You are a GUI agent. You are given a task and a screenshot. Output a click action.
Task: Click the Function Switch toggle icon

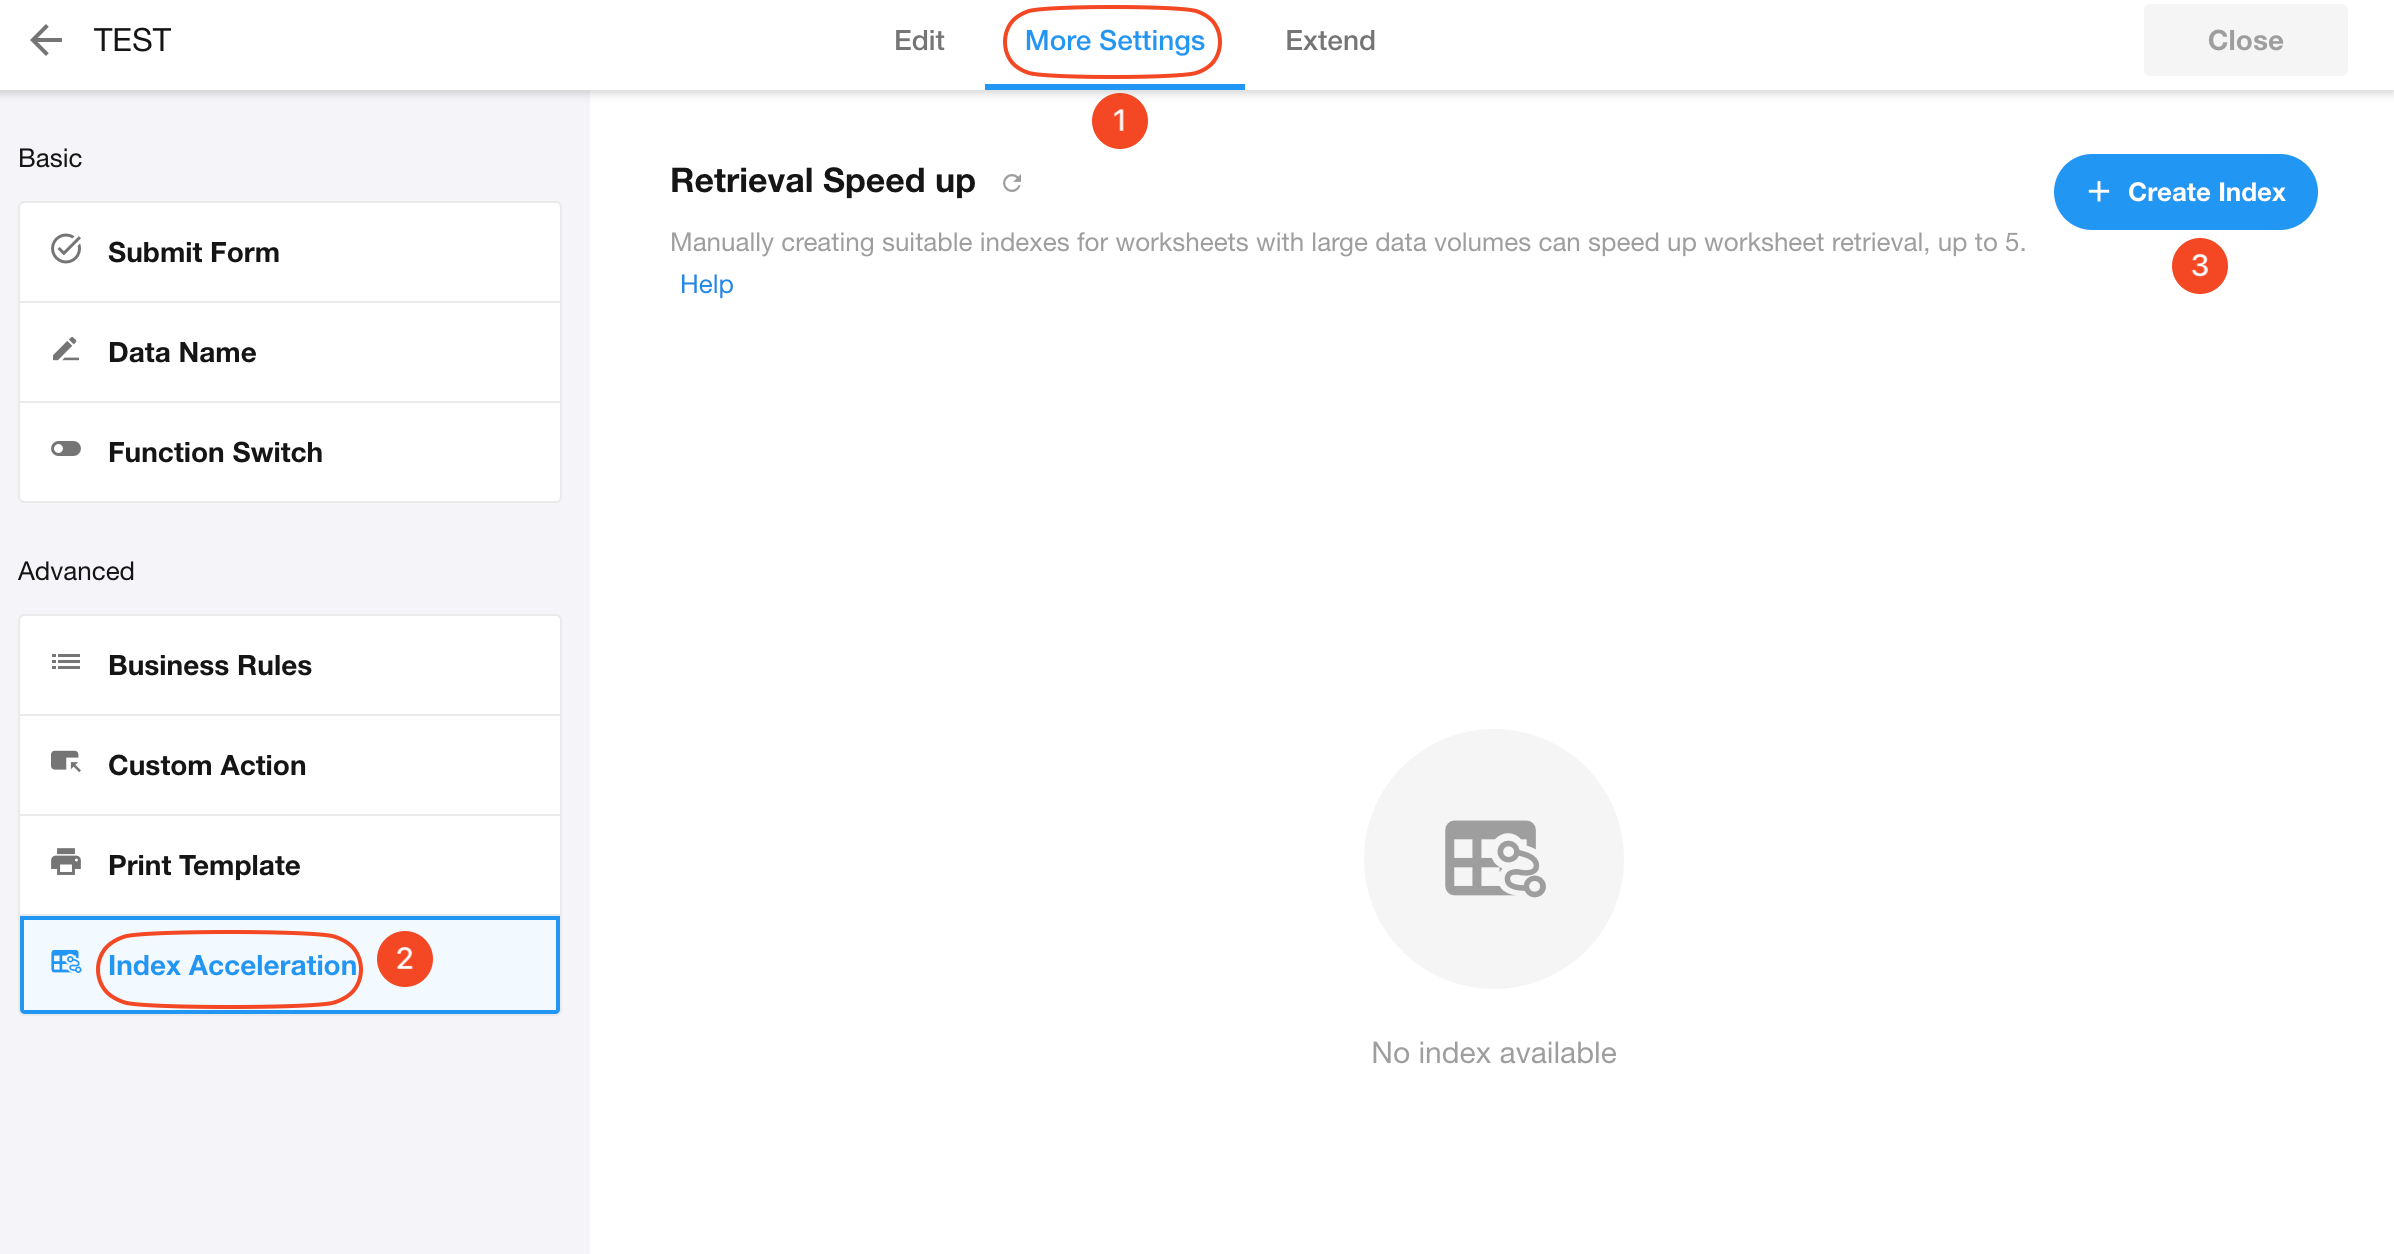[x=66, y=449]
